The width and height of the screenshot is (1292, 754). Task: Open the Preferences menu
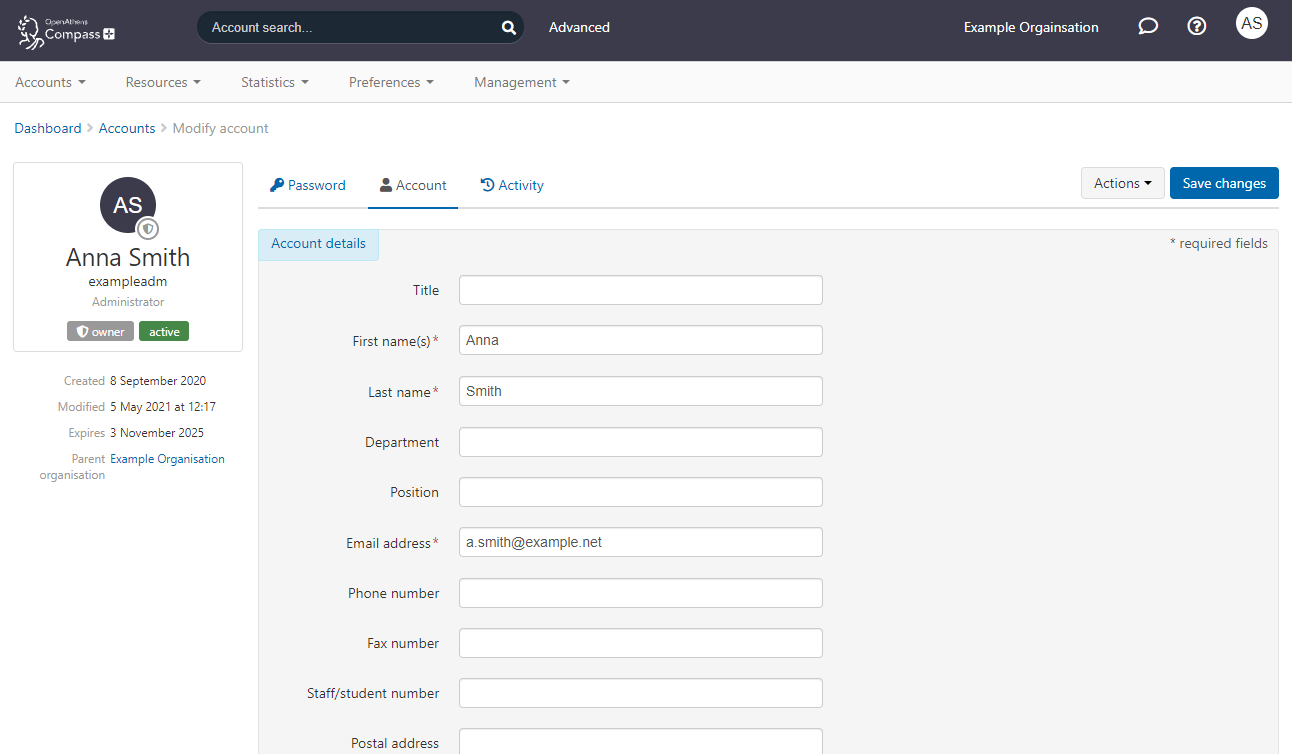[390, 82]
